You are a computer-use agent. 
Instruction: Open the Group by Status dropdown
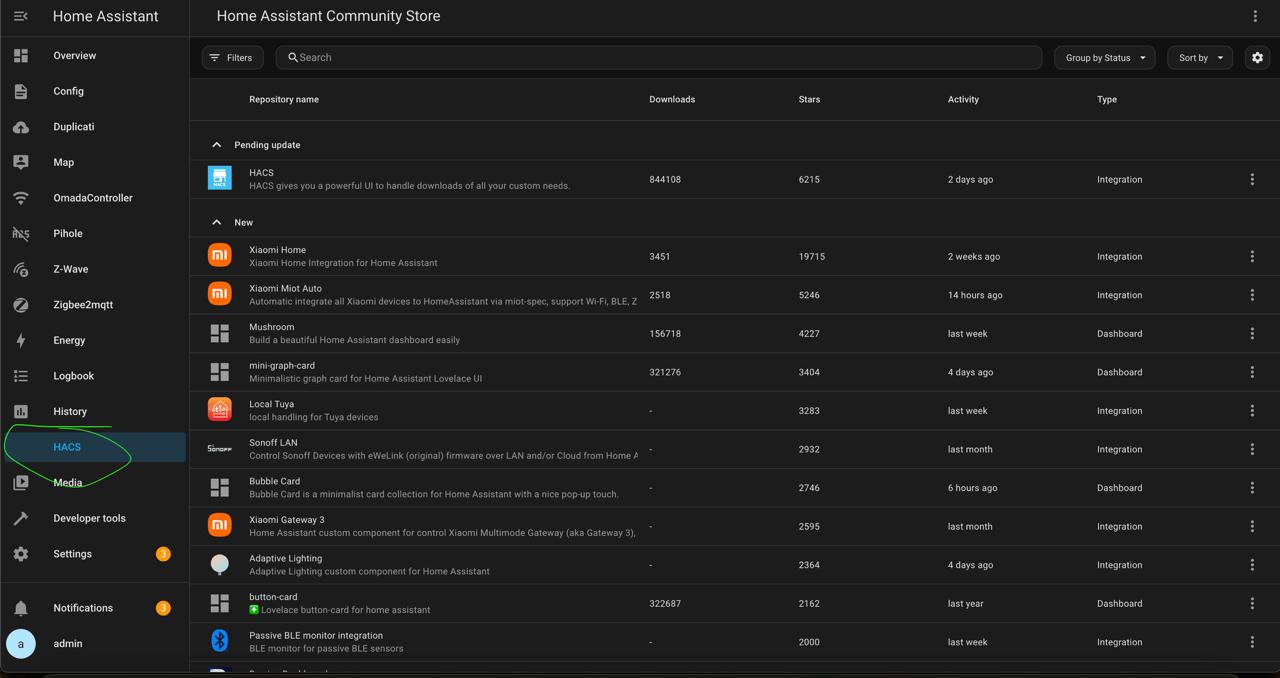(1104, 58)
